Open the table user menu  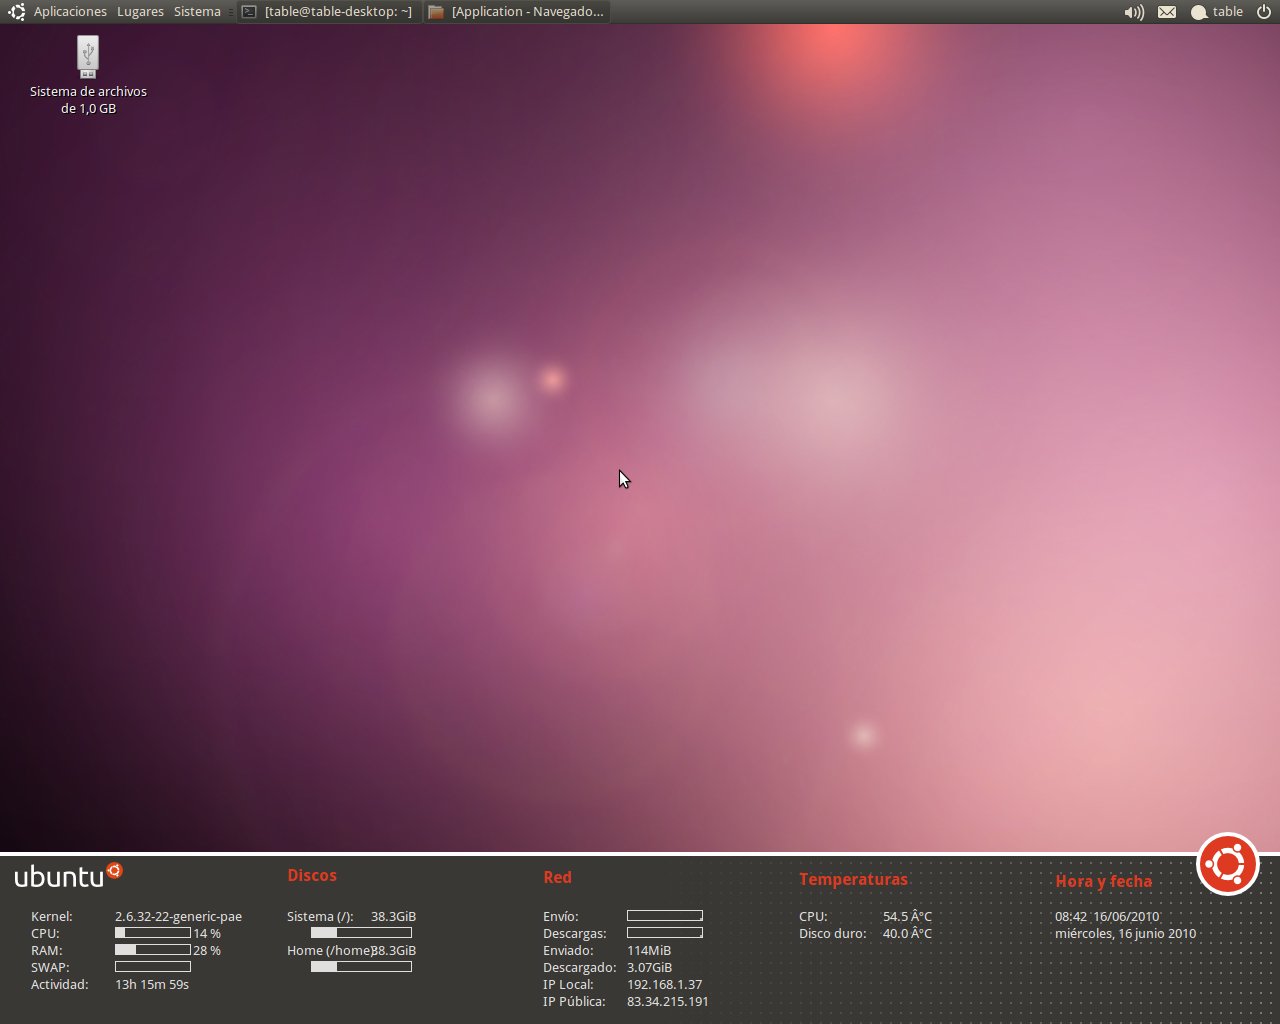pyautogui.click(x=1217, y=12)
